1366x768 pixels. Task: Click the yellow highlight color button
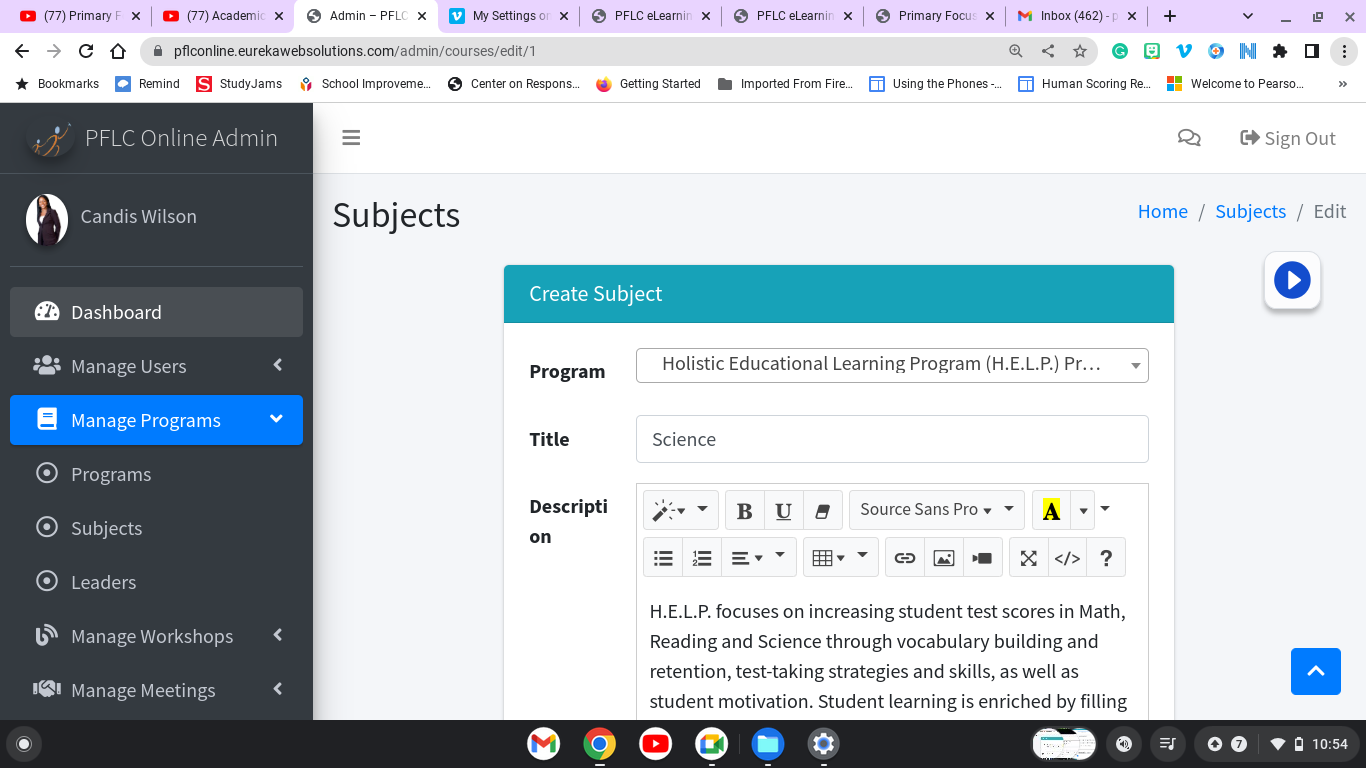1051,510
